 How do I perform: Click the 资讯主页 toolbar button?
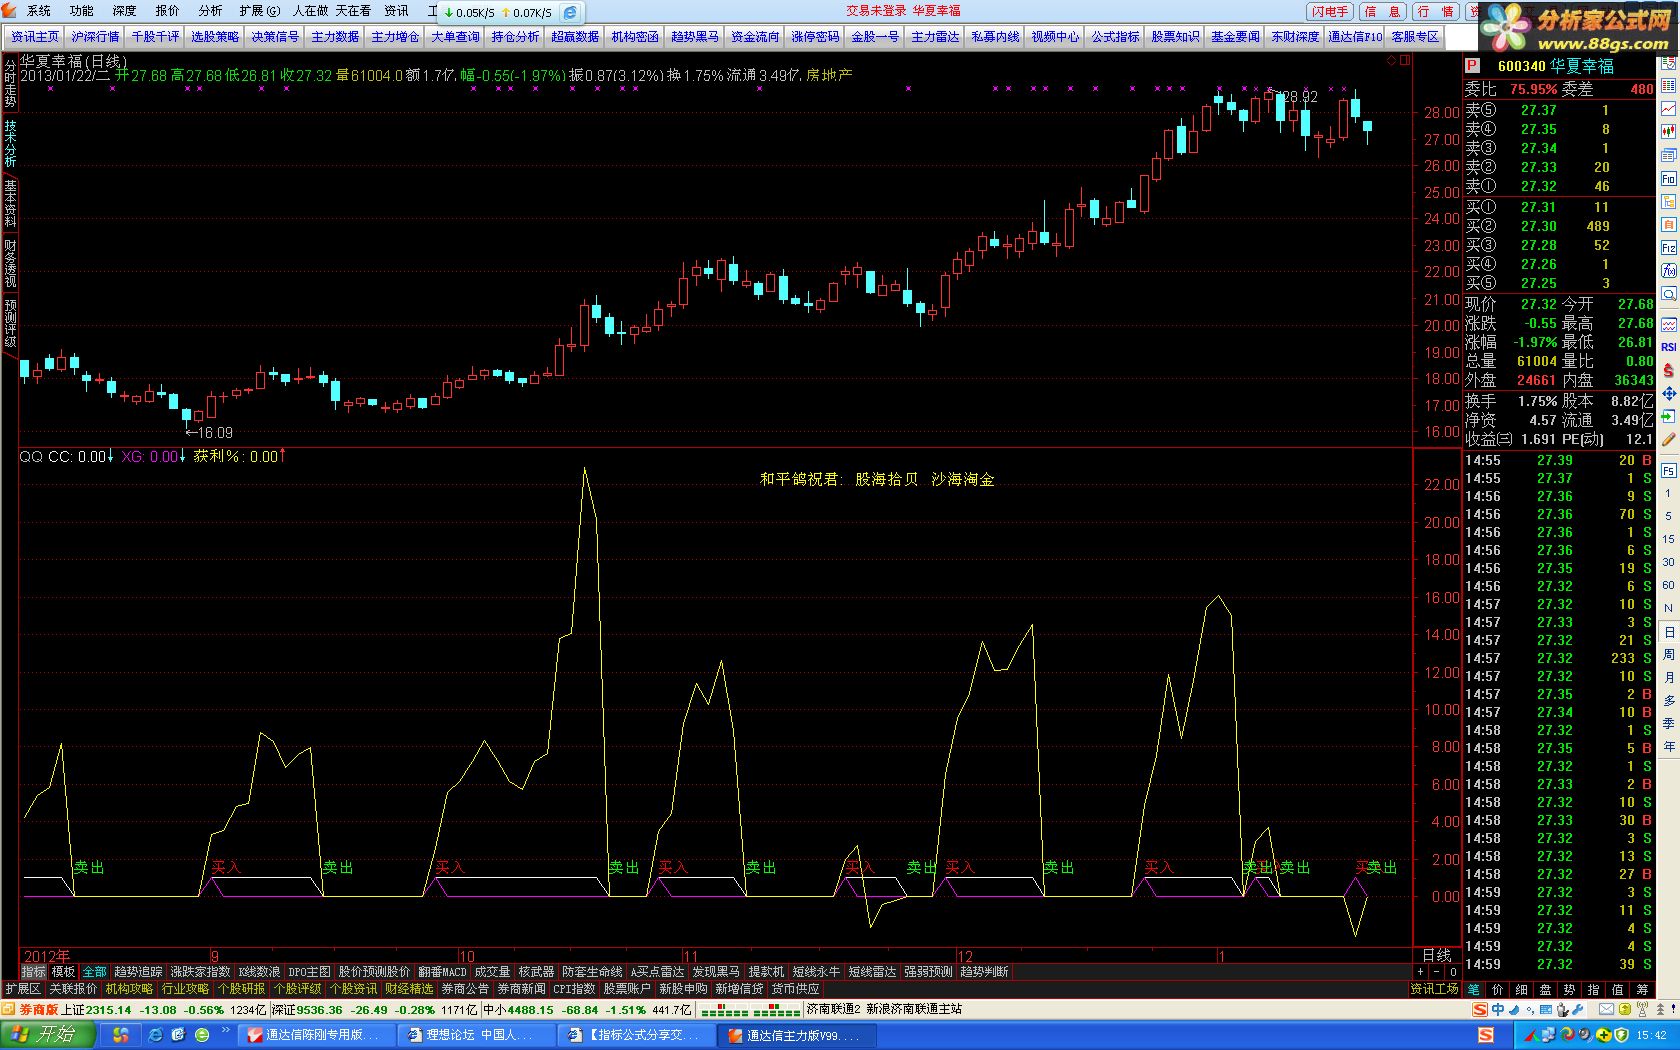click(x=35, y=37)
